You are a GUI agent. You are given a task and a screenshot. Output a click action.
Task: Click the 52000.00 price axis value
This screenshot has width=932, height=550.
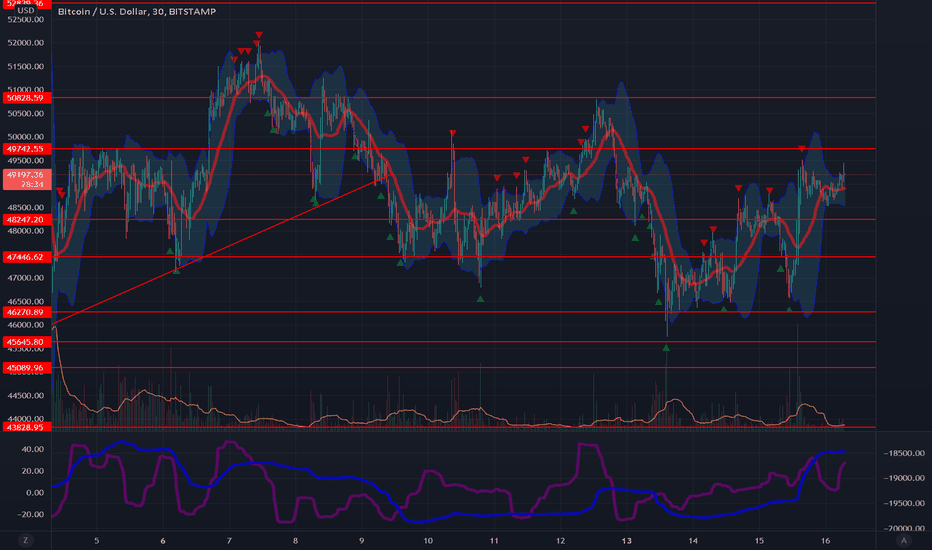coord(26,43)
